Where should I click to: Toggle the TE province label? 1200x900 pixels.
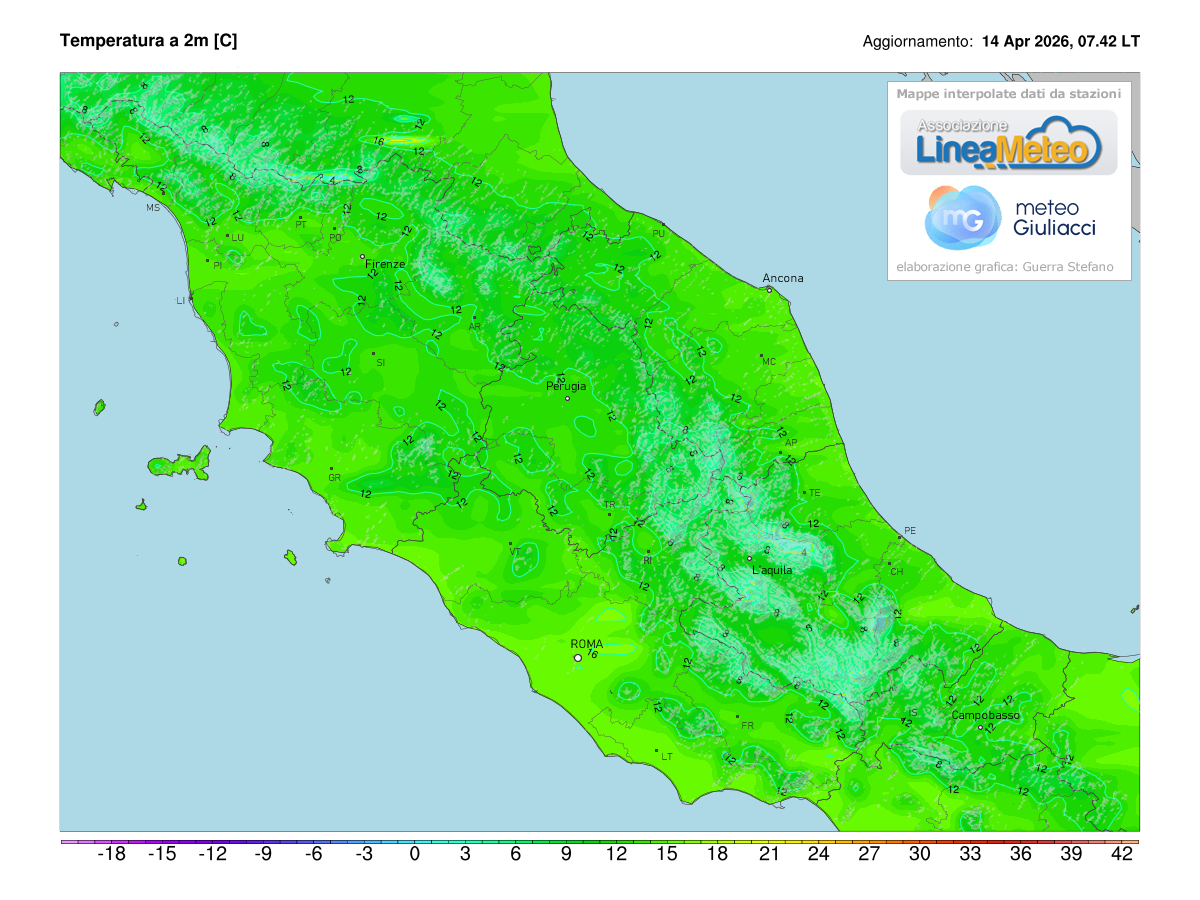814,492
